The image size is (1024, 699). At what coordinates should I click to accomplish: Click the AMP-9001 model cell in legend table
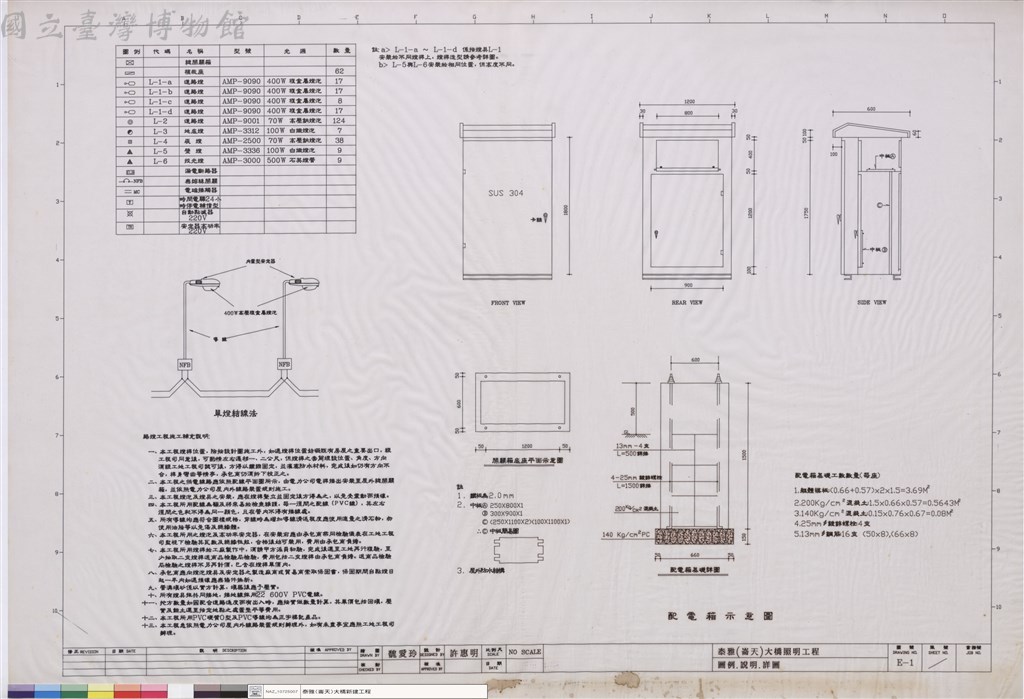[240, 122]
